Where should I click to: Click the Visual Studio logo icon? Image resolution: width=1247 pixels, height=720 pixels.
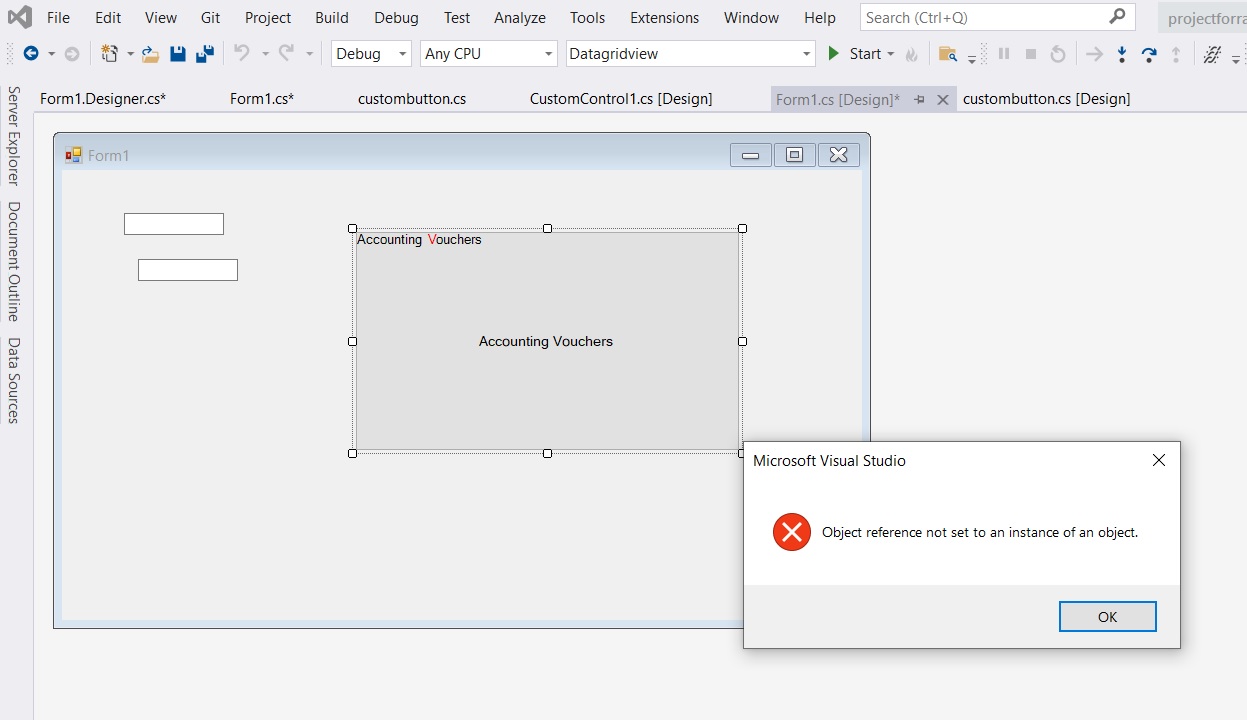coord(20,17)
